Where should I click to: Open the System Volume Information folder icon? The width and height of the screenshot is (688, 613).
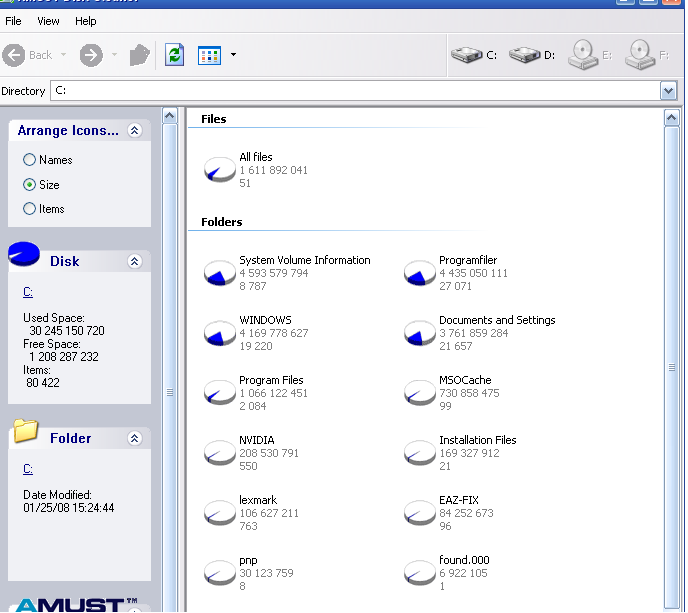click(x=219, y=273)
